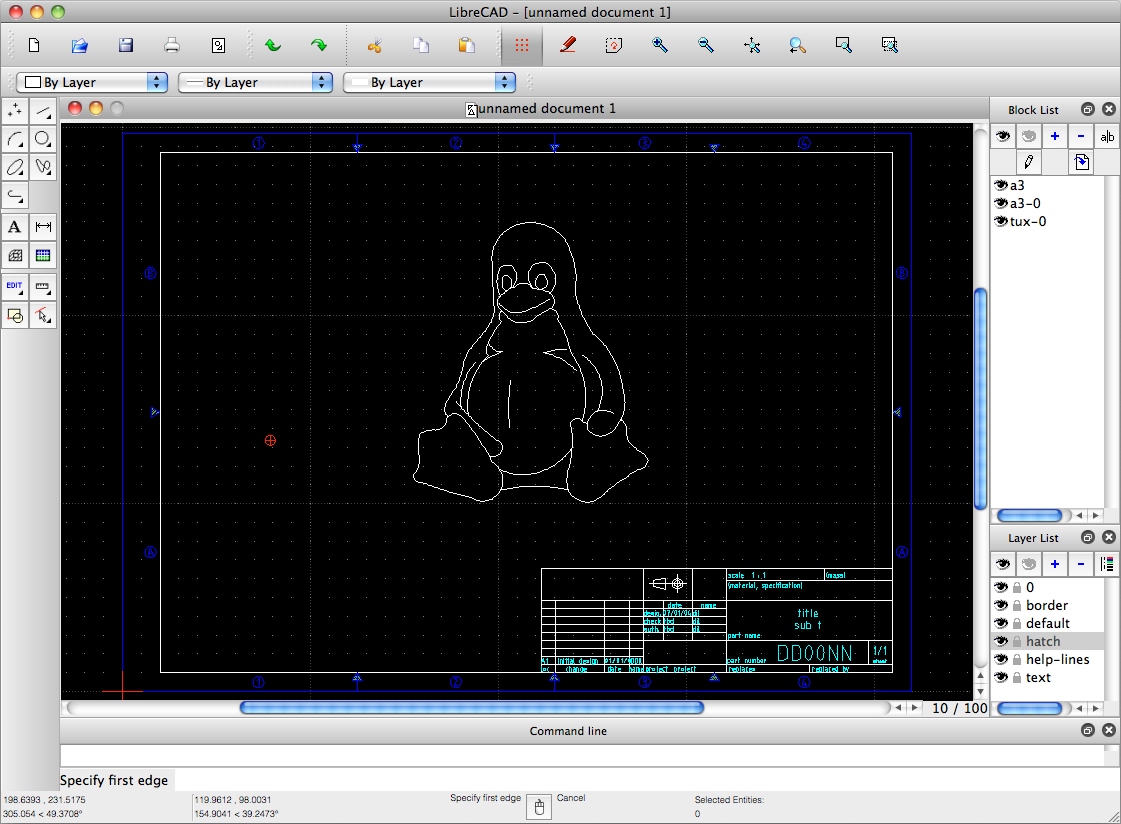Select the Line drawing tool

click(43, 111)
